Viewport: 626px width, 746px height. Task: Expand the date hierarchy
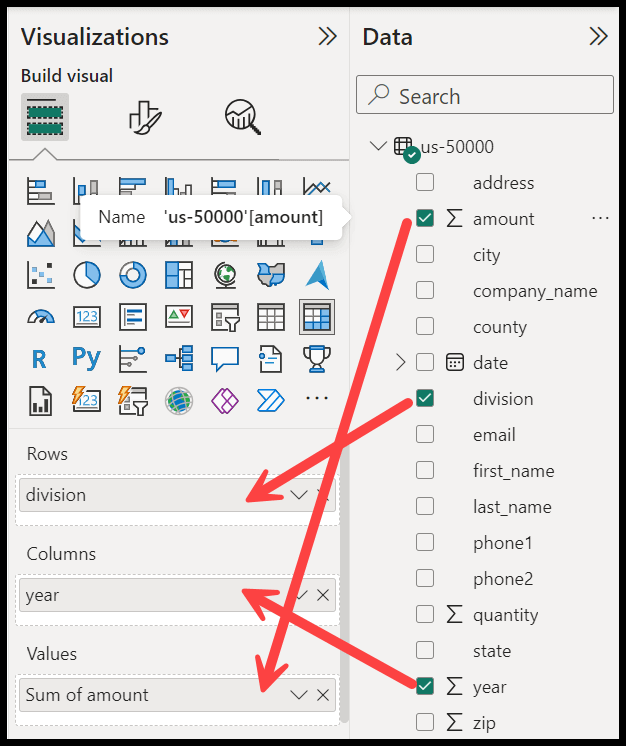(401, 363)
